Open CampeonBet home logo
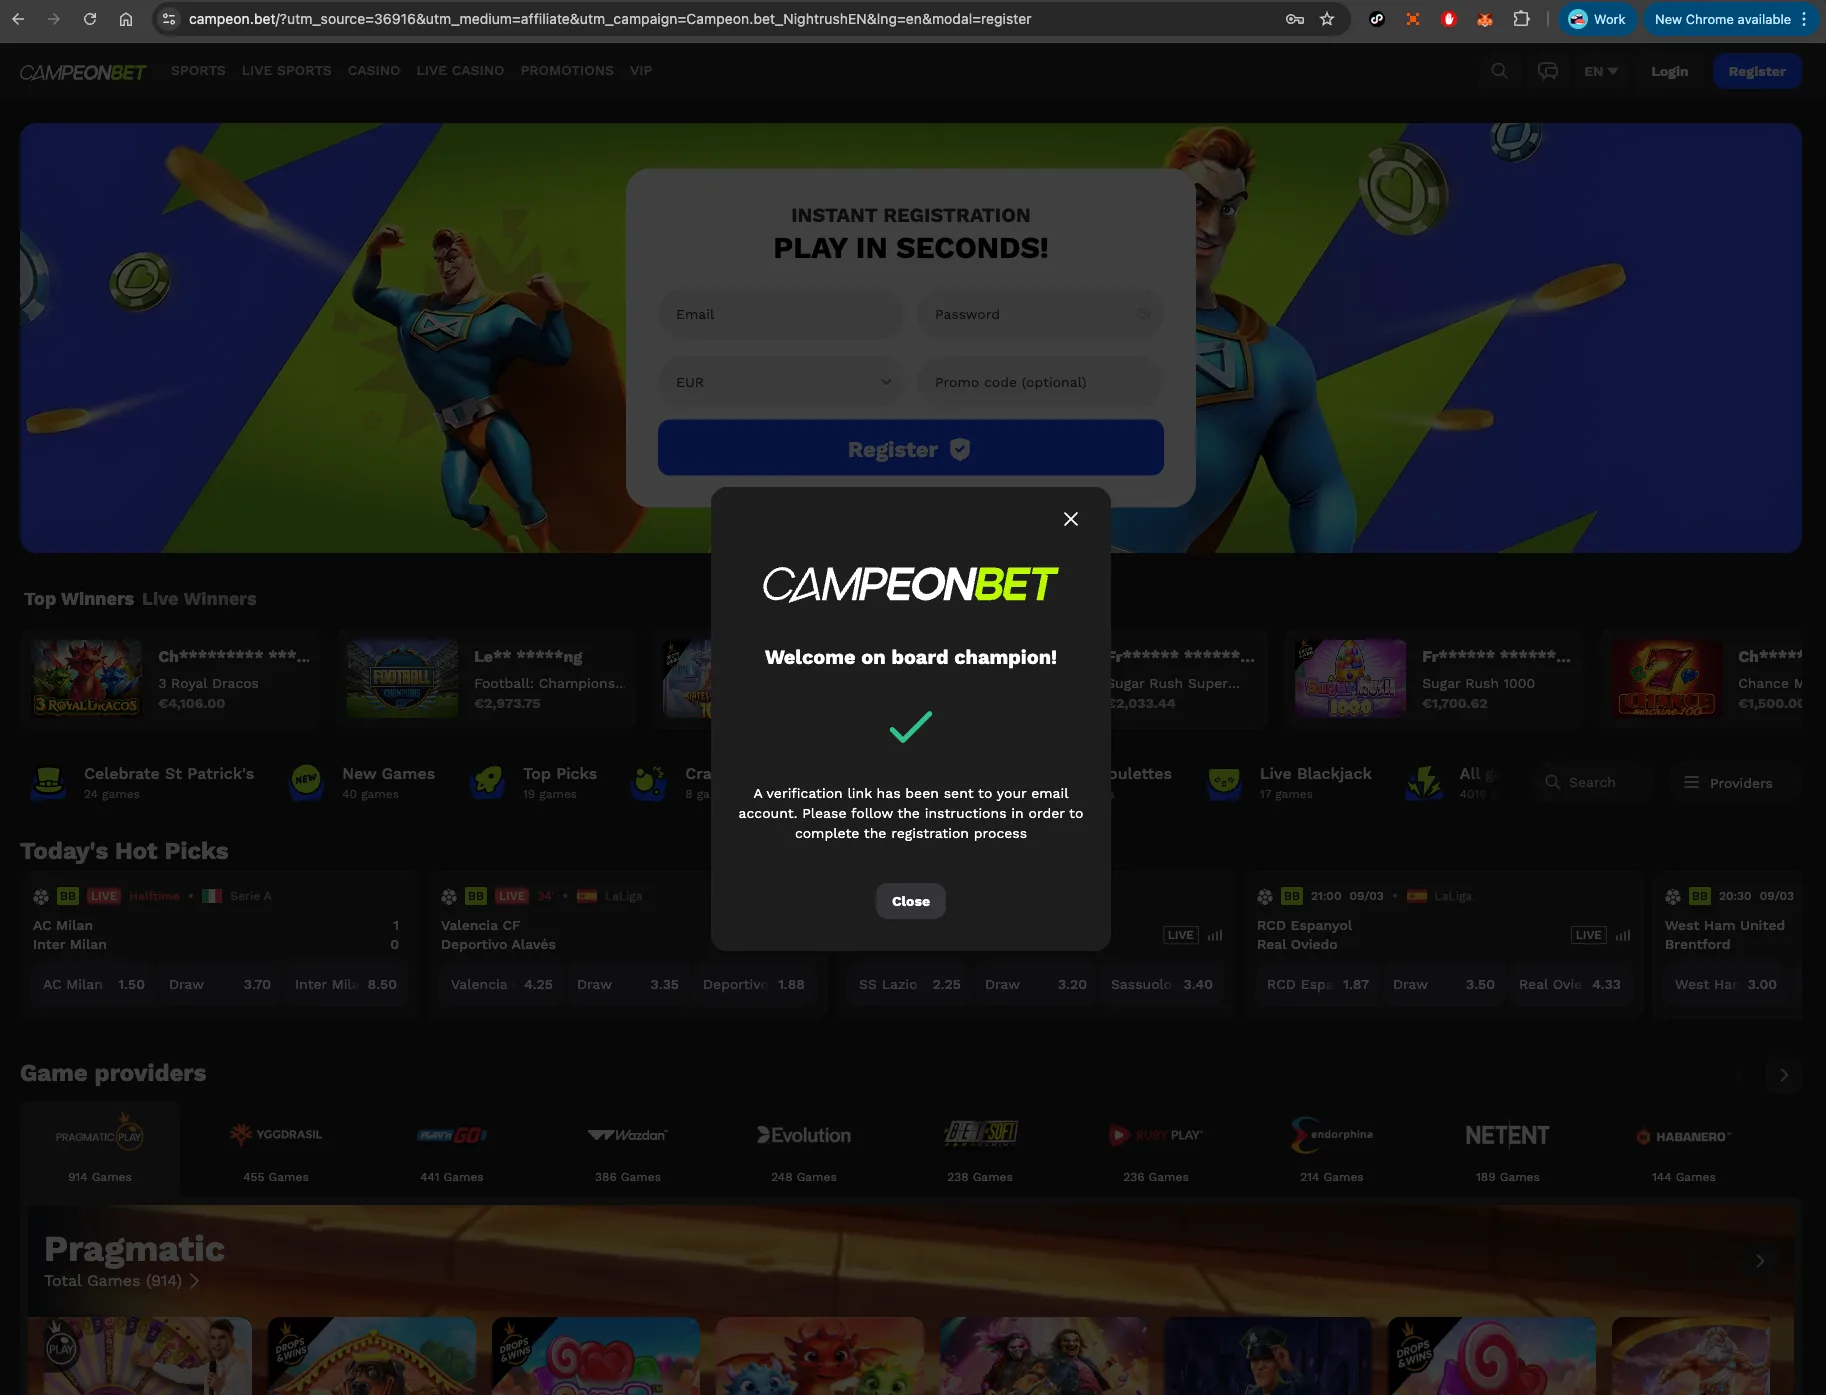The height and width of the screenshot is (1395, 1826). [83, 72]
